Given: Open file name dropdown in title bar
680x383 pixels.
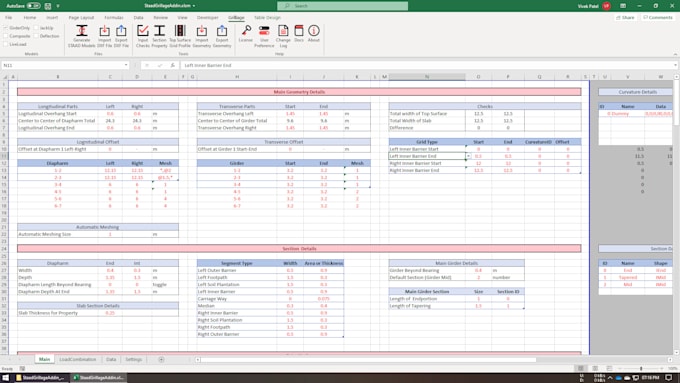Looking at the screenshot, I should (194, 6).
